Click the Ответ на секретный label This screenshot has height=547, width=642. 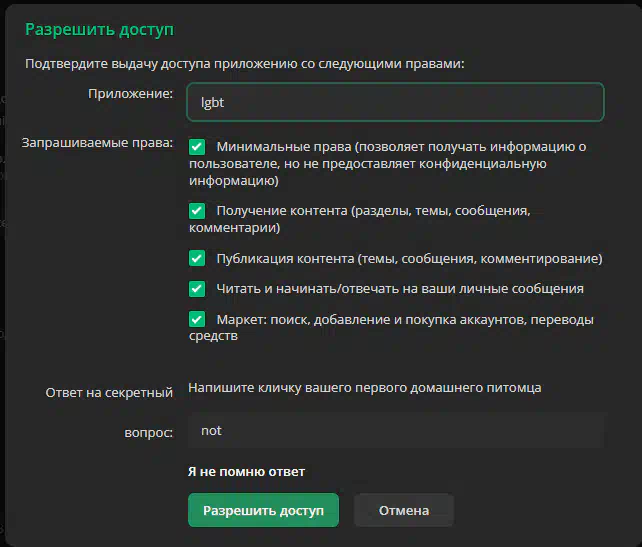[109, 393]
